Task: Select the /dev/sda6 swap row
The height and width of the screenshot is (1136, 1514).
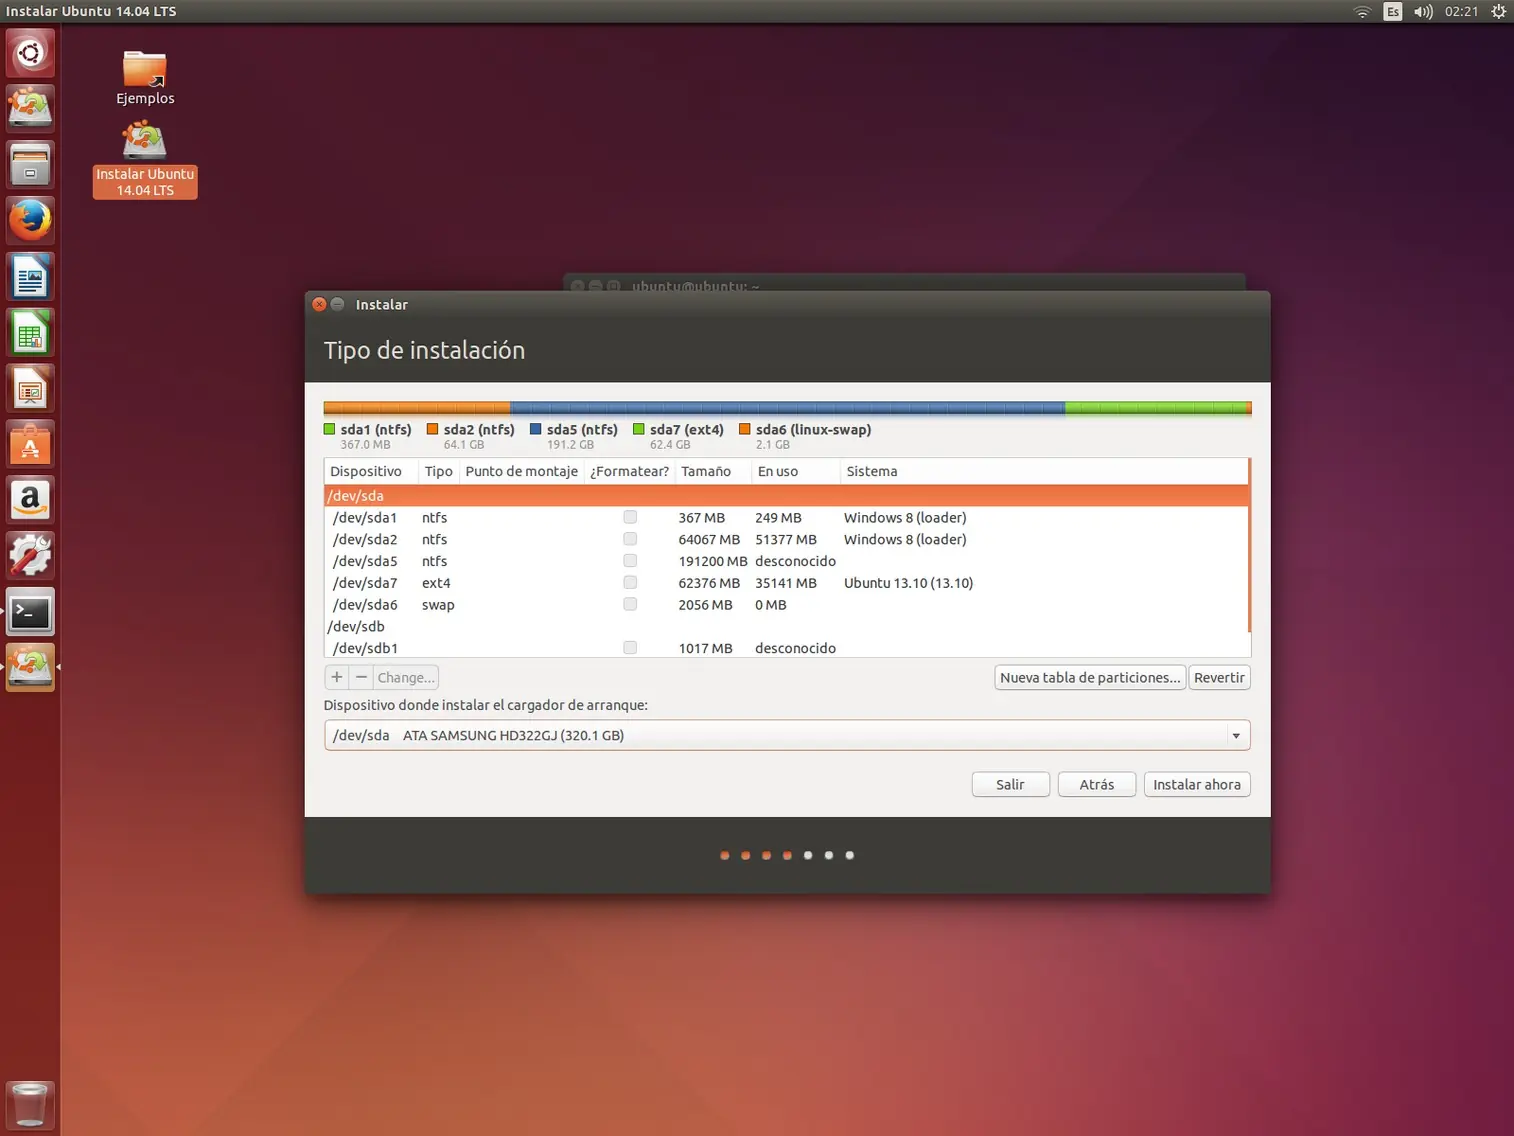Action: [786, 604]
